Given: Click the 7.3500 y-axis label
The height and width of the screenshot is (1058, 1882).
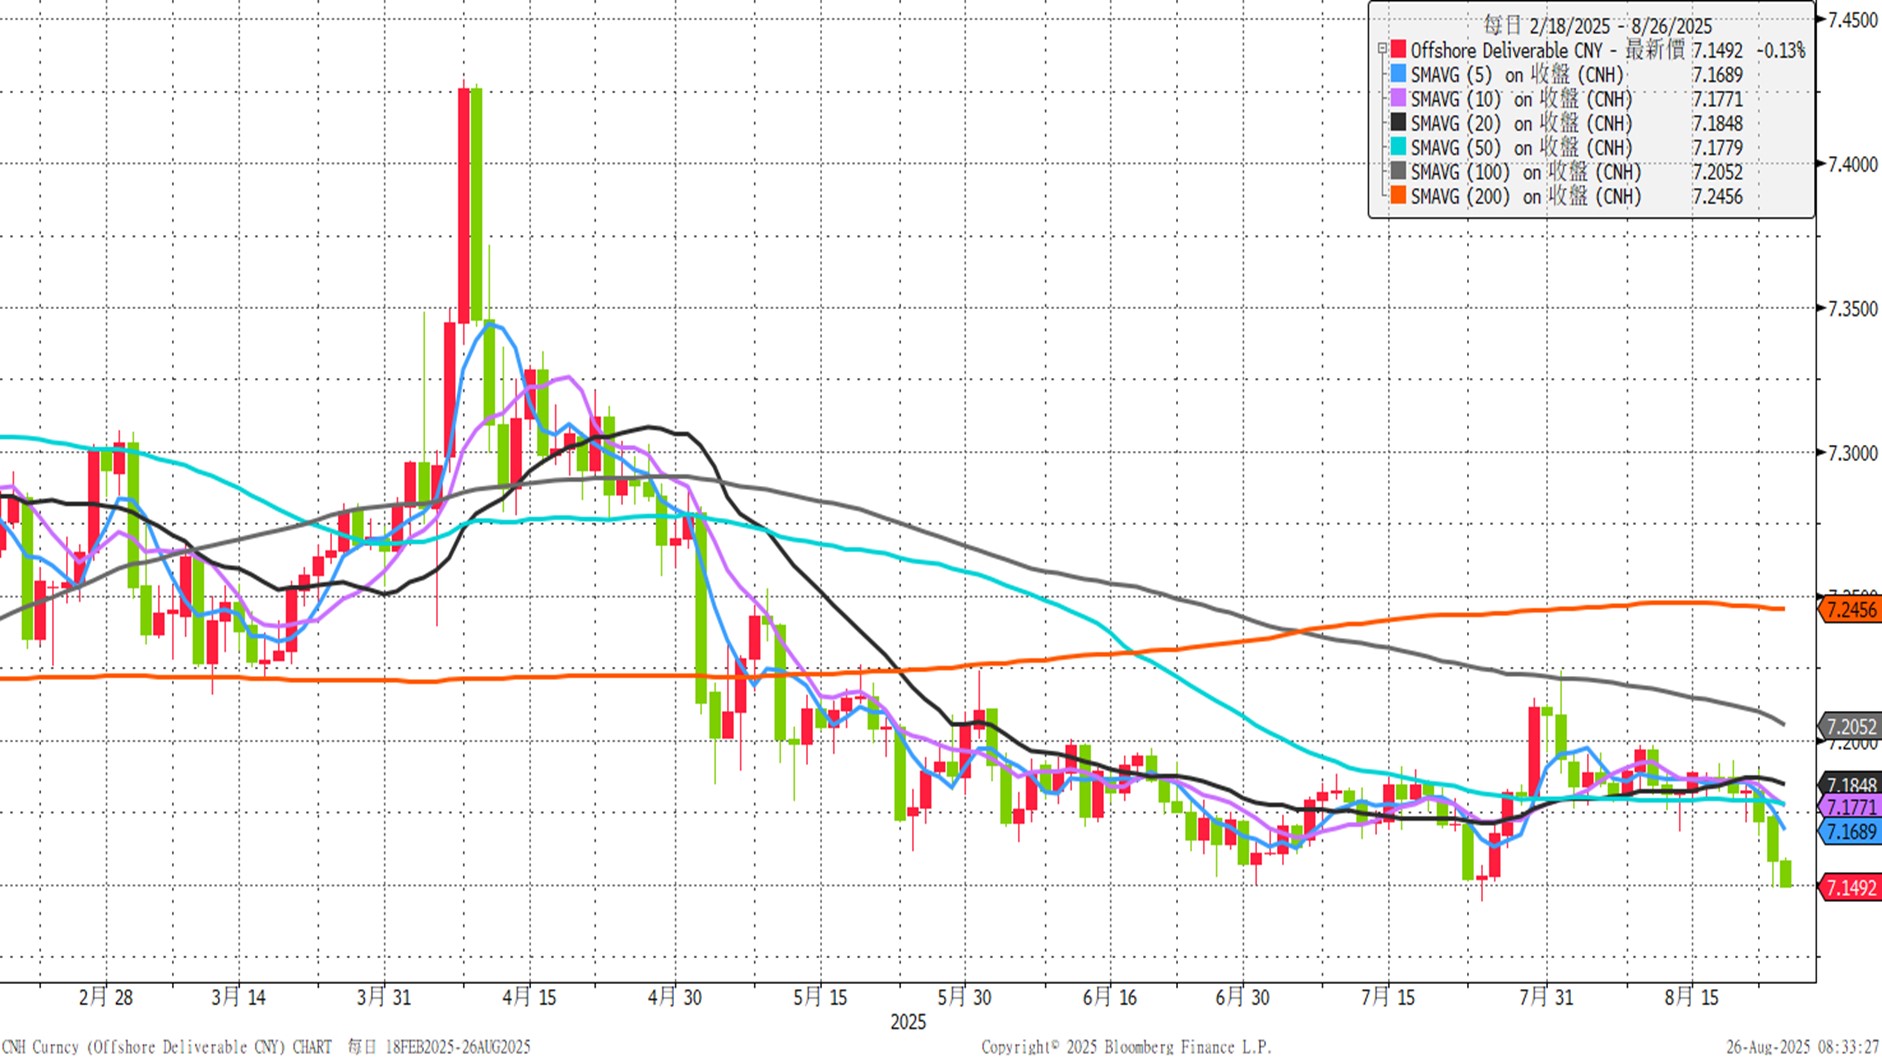Looking at the screenshot, I should (x=1853, y=309).
